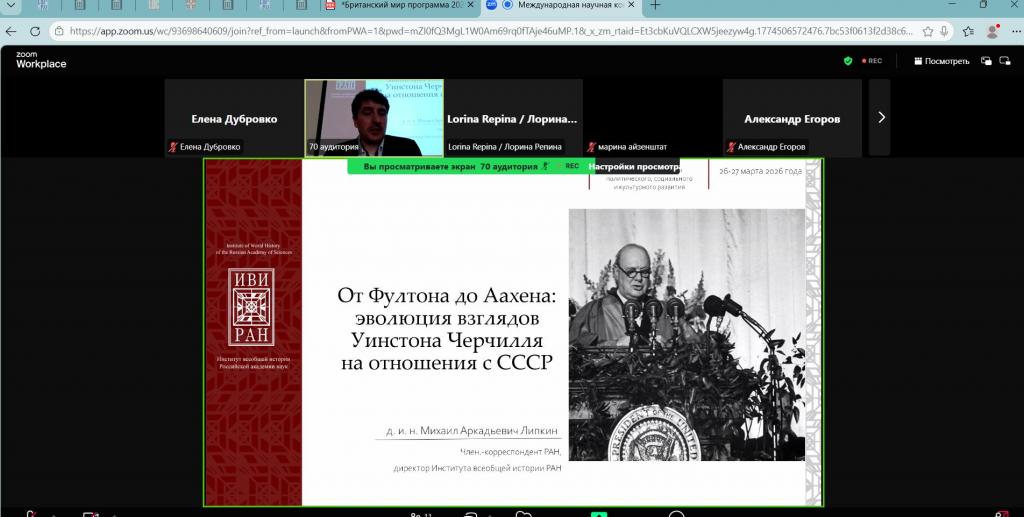
Task: Click the марина айзенштат name label
Action: [x=630, y=147]
